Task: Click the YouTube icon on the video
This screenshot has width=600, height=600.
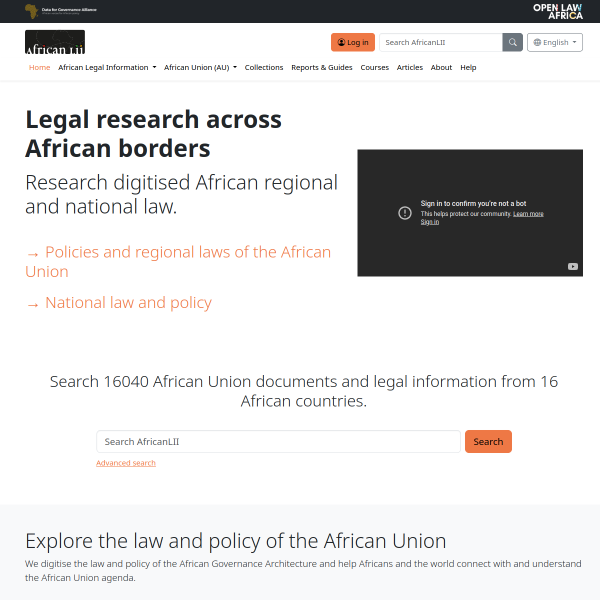Action: coord(572,266)
